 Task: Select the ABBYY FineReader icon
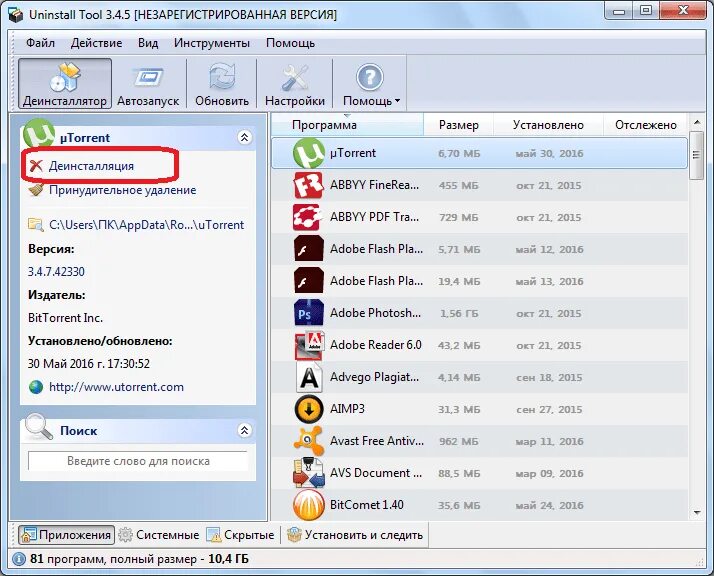tap(309, 185)
